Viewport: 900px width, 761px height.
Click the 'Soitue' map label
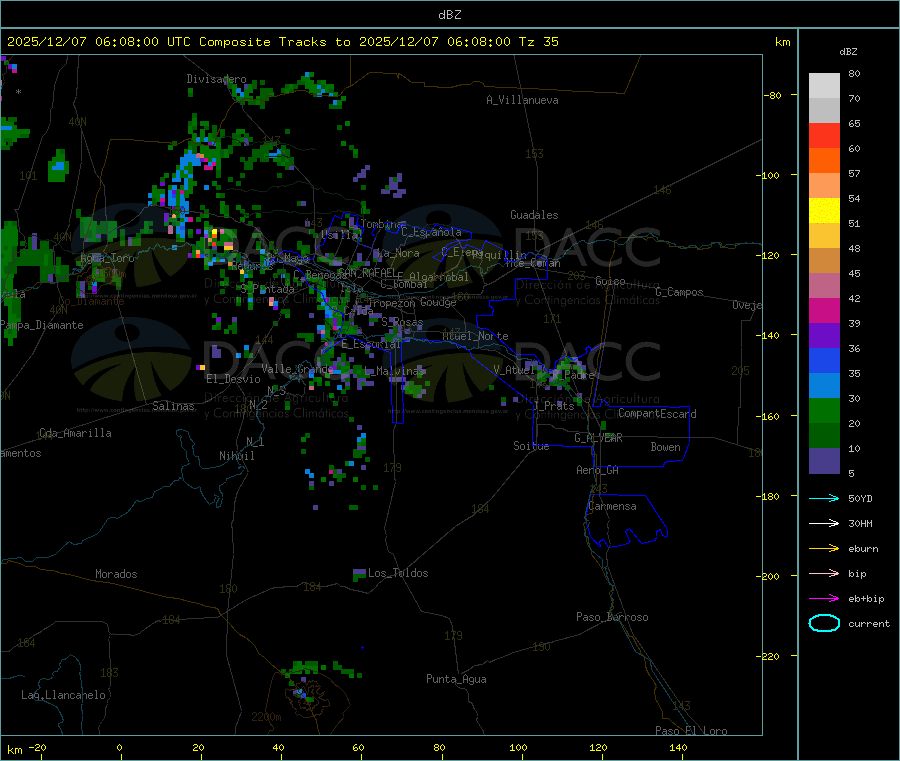pos(531,445)
